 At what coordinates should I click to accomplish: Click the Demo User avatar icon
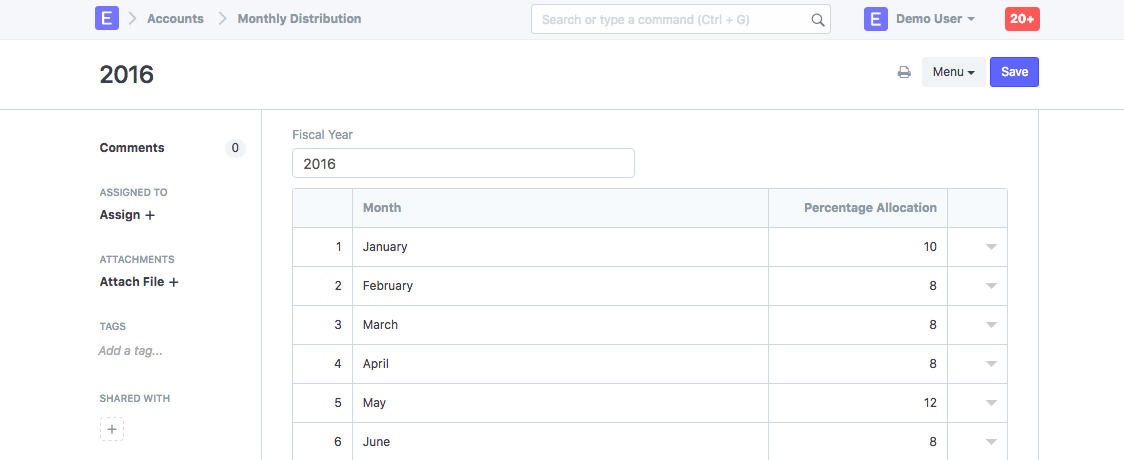[875, 19]
